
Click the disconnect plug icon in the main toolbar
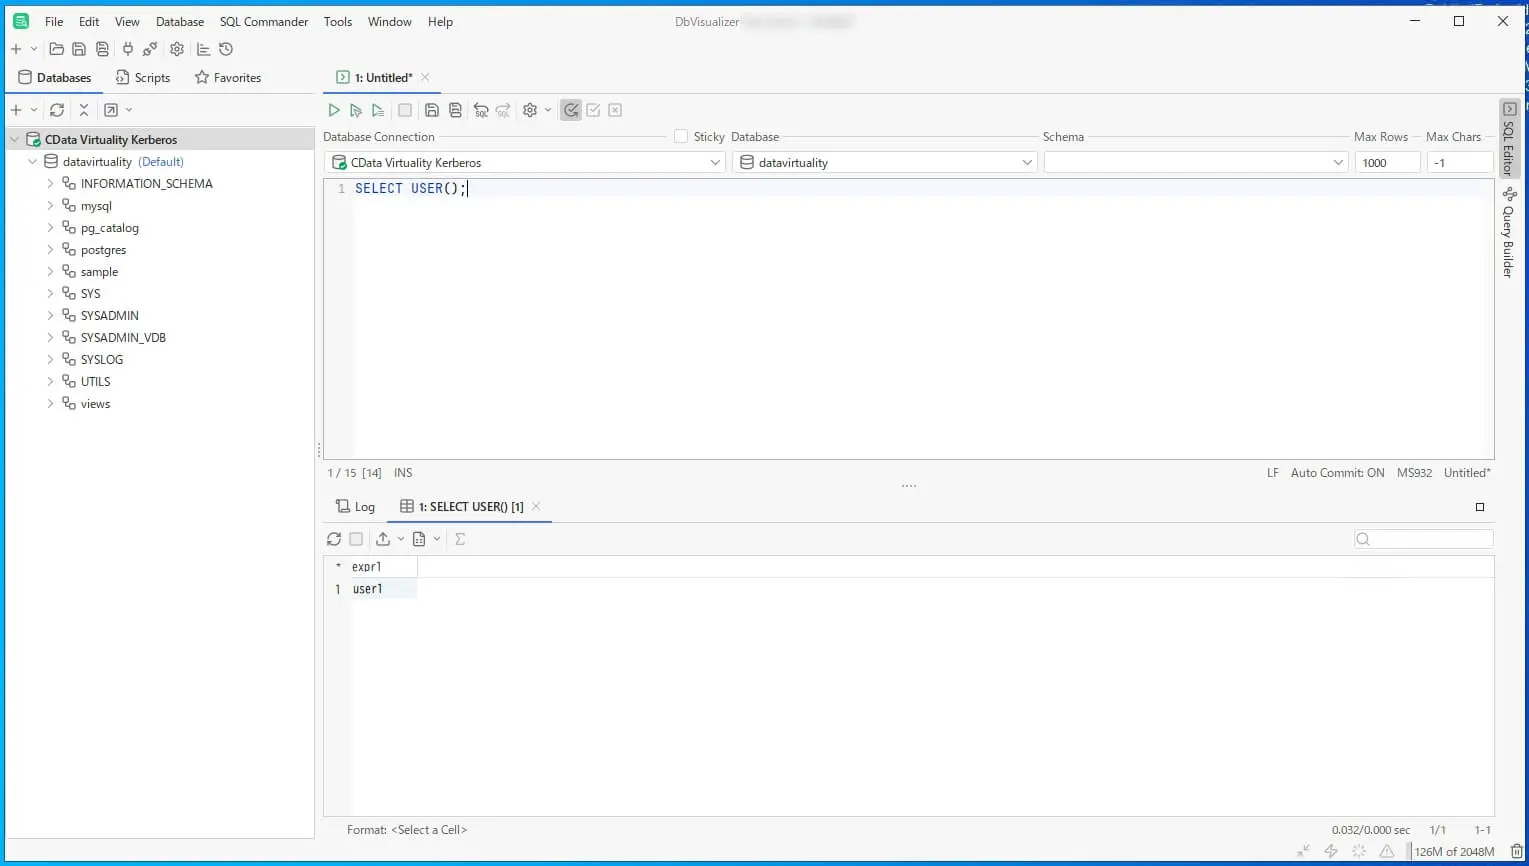point(150,49)
